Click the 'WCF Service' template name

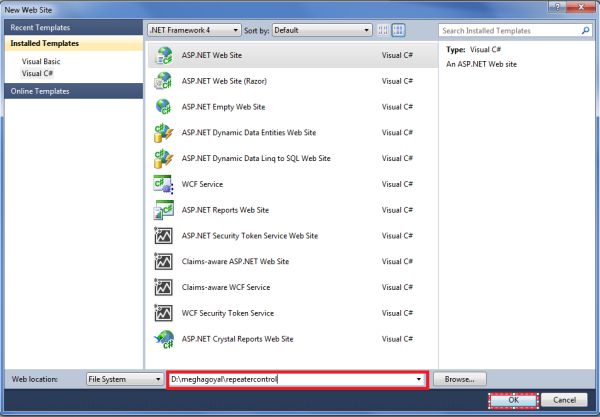click(202, 184)
